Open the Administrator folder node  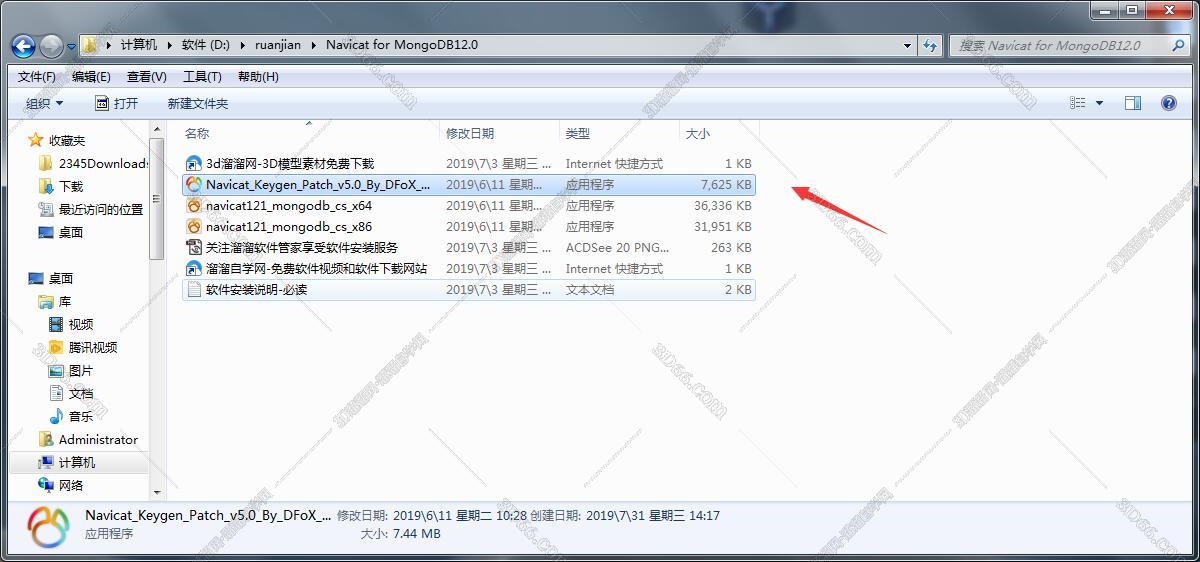click(x=98, y=439)
